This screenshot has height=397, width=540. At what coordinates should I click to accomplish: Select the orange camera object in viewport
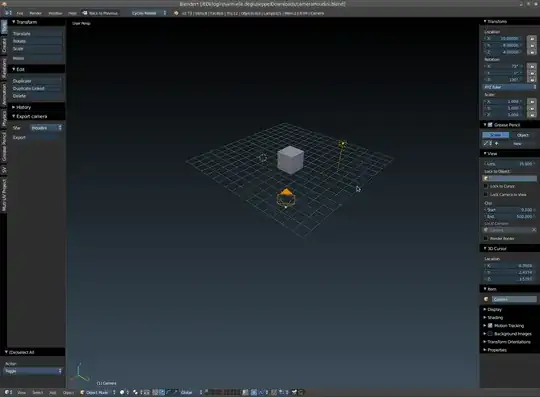(x=286, y=198)
